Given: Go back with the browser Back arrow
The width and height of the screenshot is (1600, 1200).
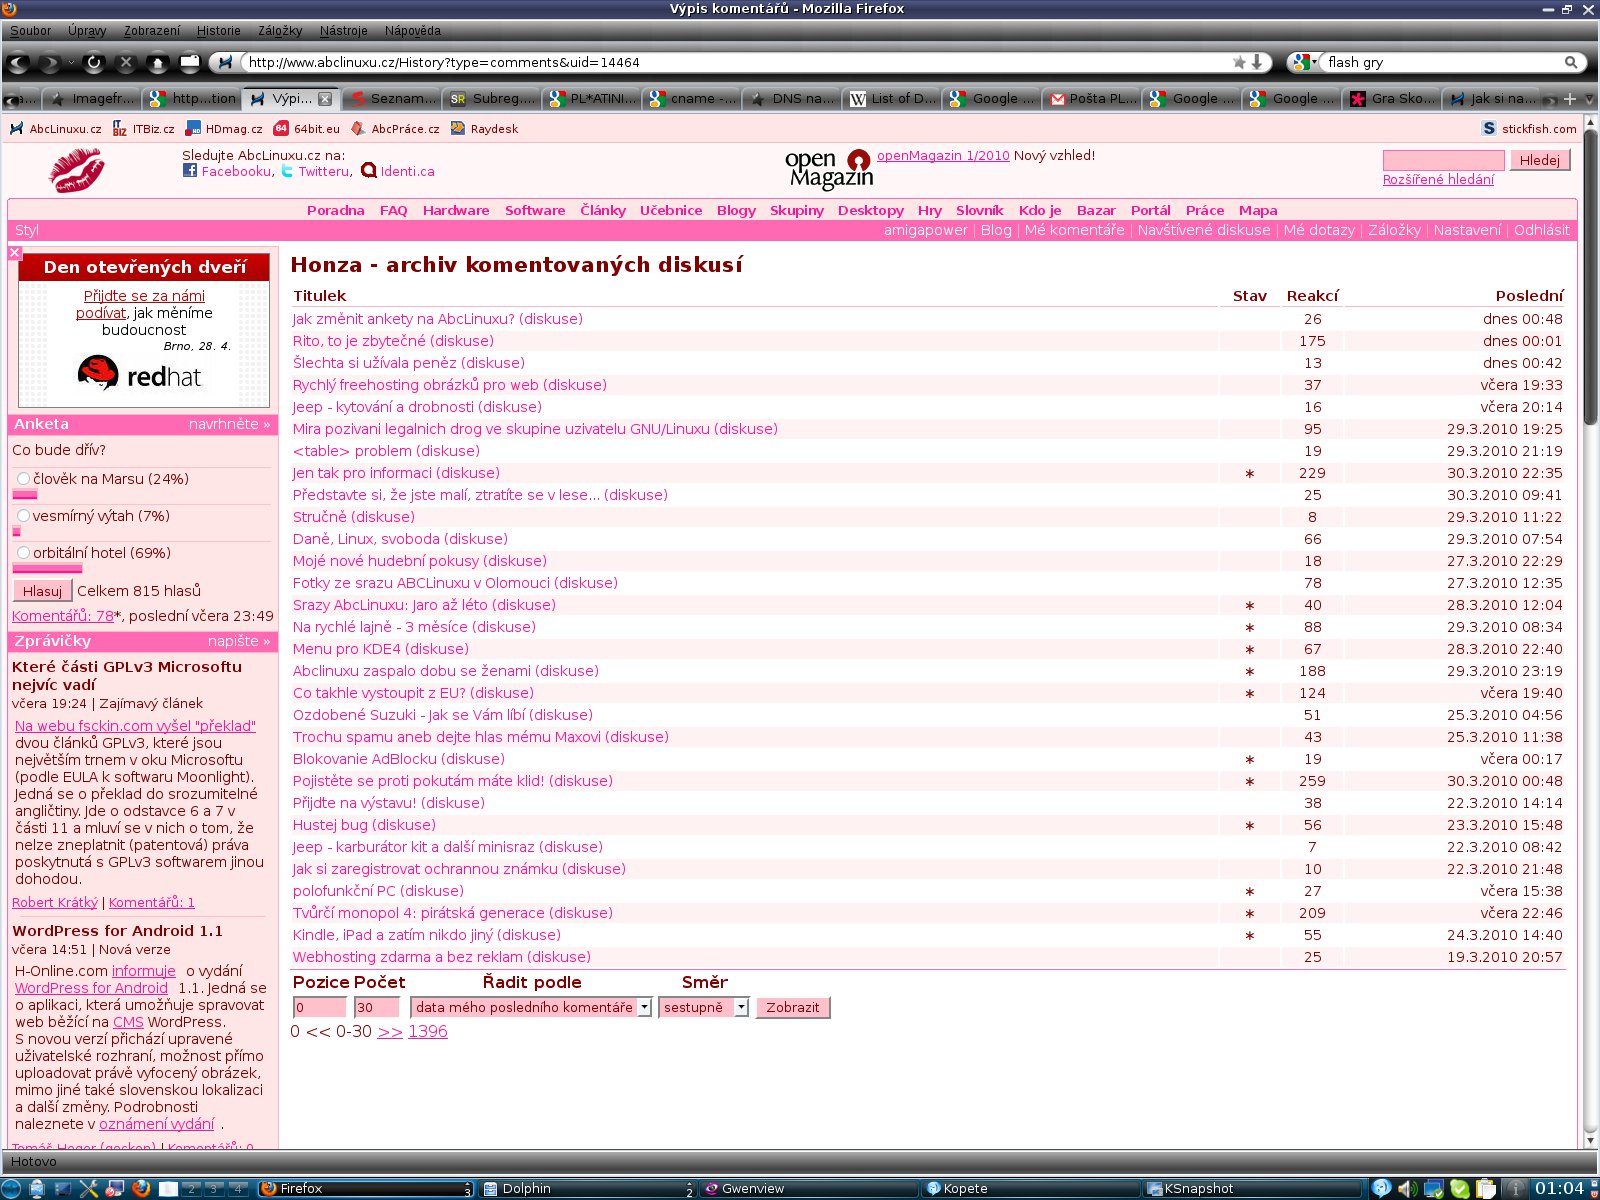Looking at the screenshot, I should pyautogui.click(x=18, y=62).
